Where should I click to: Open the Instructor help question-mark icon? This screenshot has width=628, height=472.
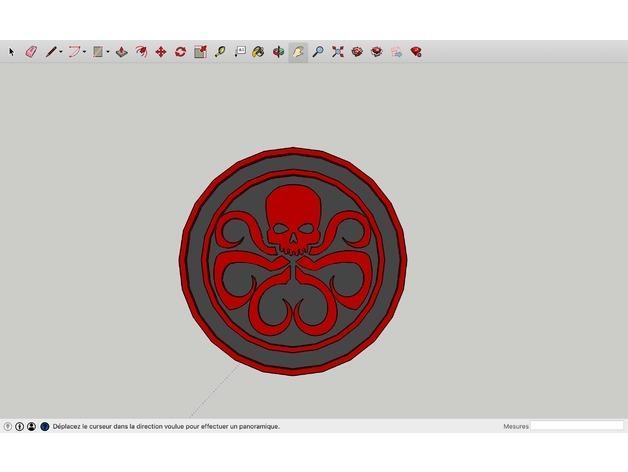point(45,426)
